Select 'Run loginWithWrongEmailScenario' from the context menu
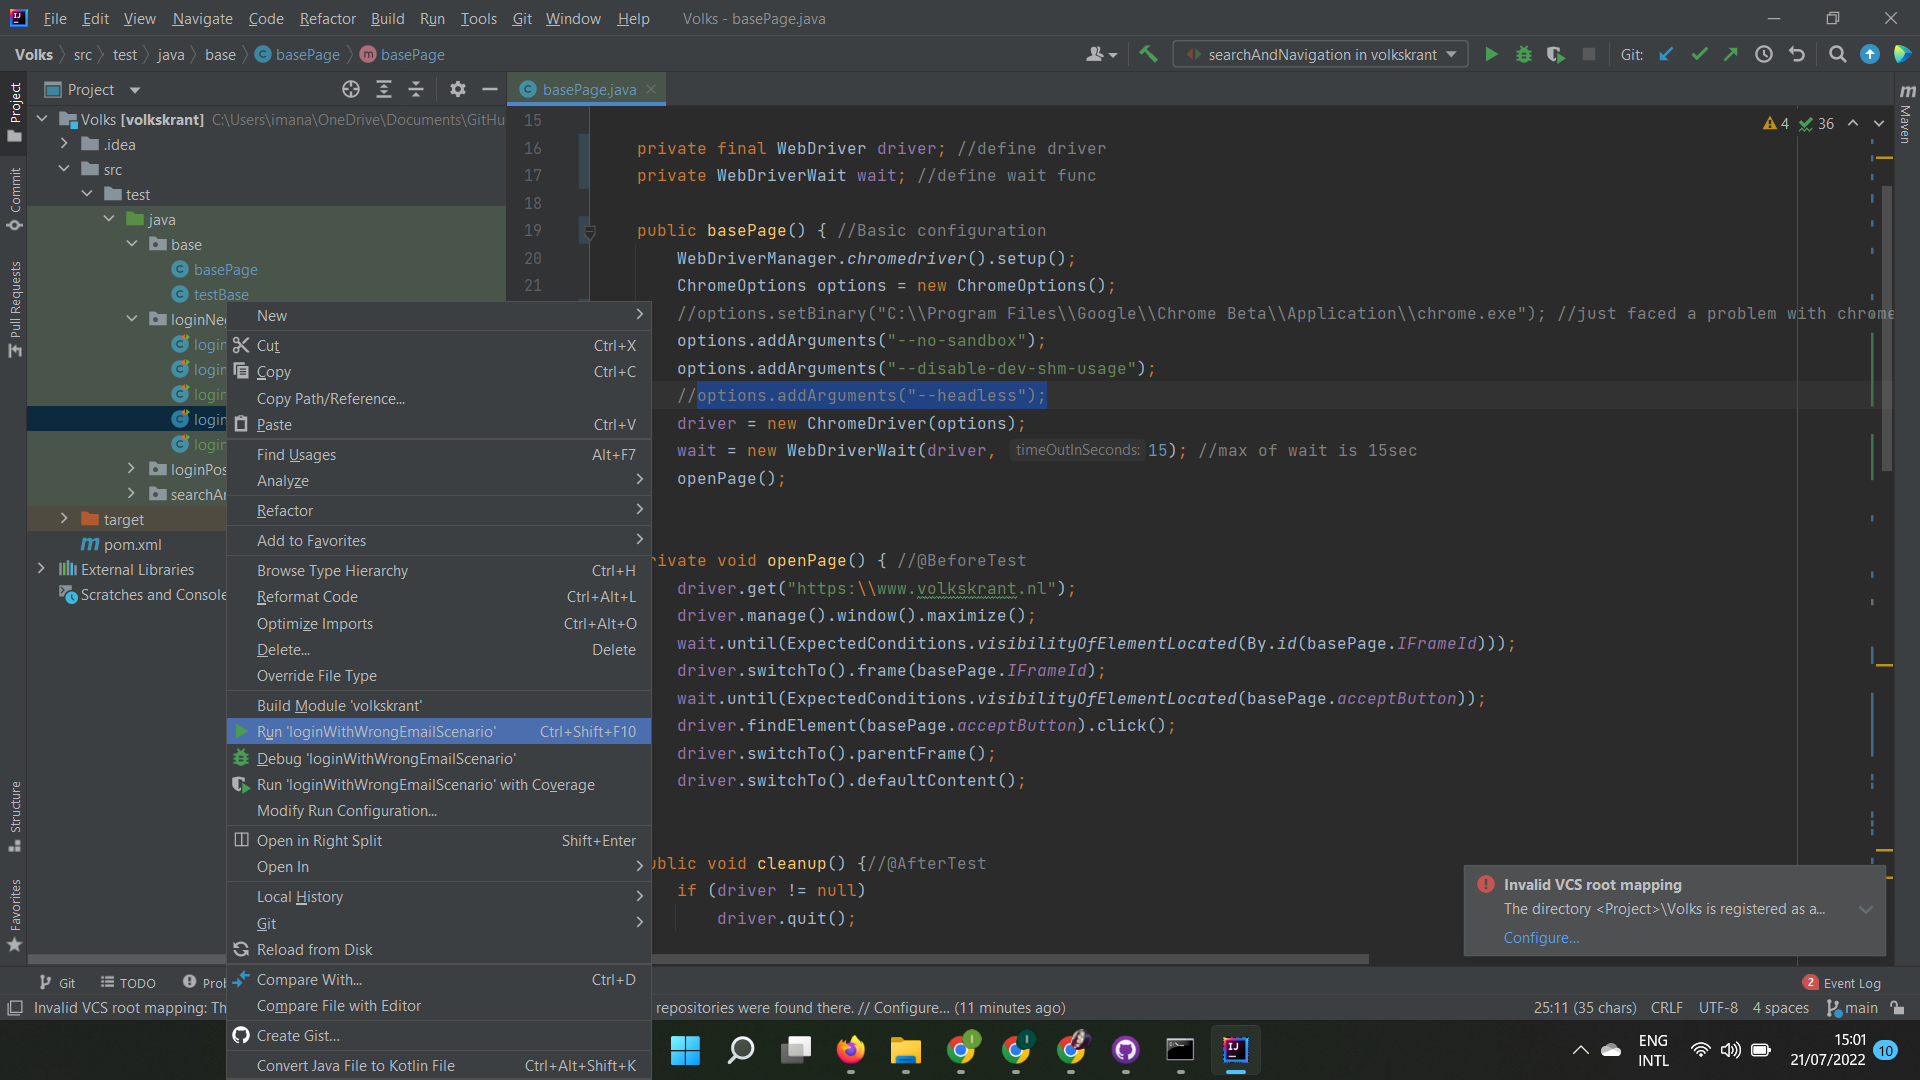This screenshot has width=1920, height=1080. pos(377,731)
